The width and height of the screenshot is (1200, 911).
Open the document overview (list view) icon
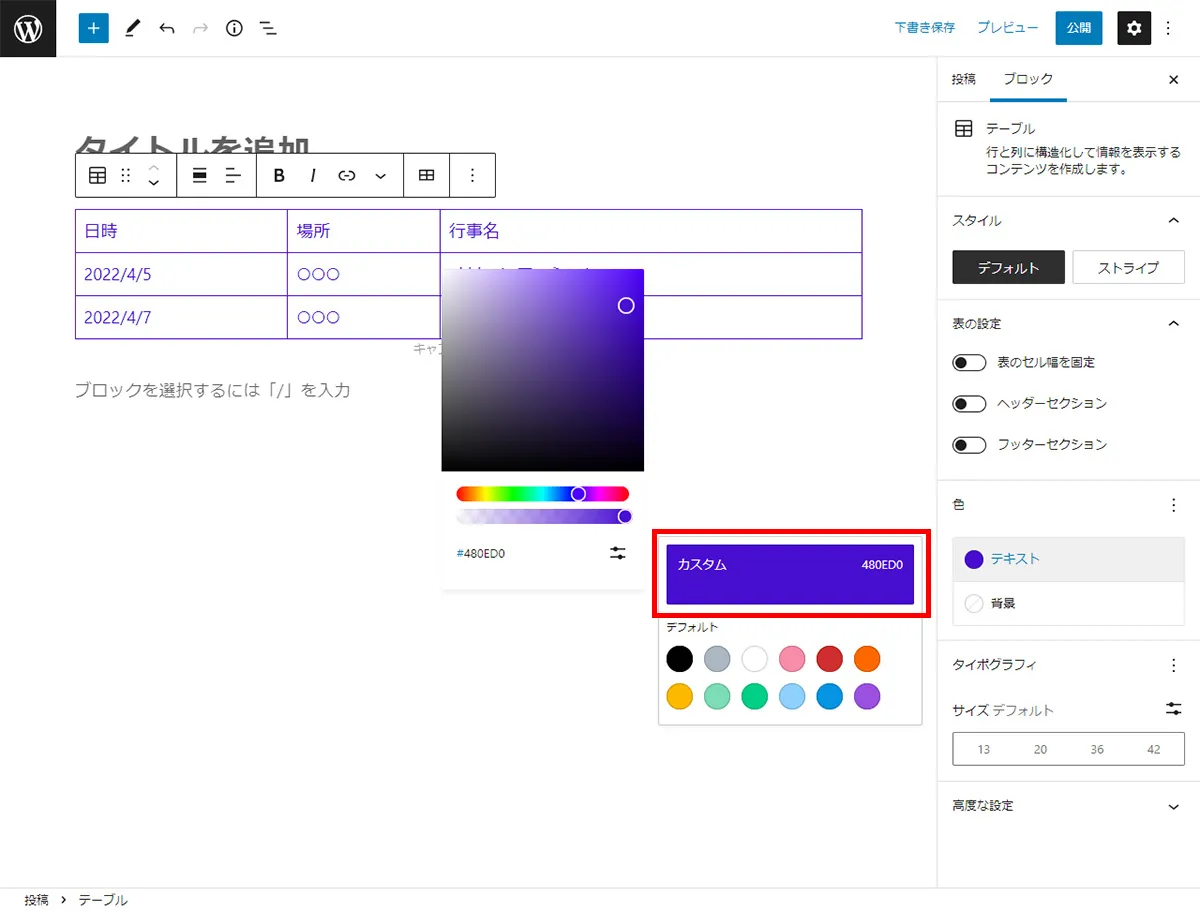(x=268, y=28)
